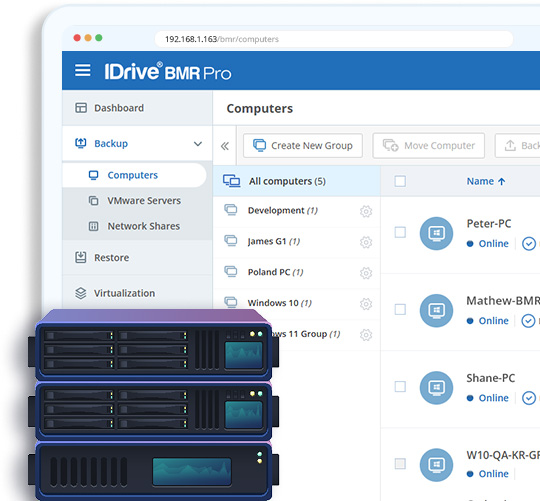Image resolution: width=540 pixels, height=501 pixels.
Task: Click the Development group monitor icon
Action: (x=231, y=210)
